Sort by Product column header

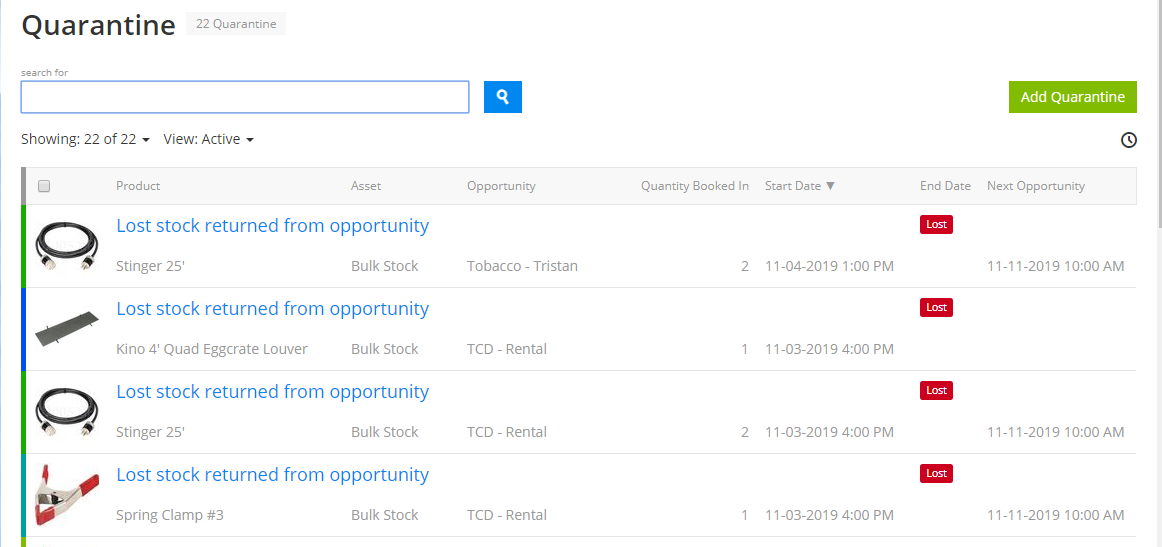click(138, 186)
